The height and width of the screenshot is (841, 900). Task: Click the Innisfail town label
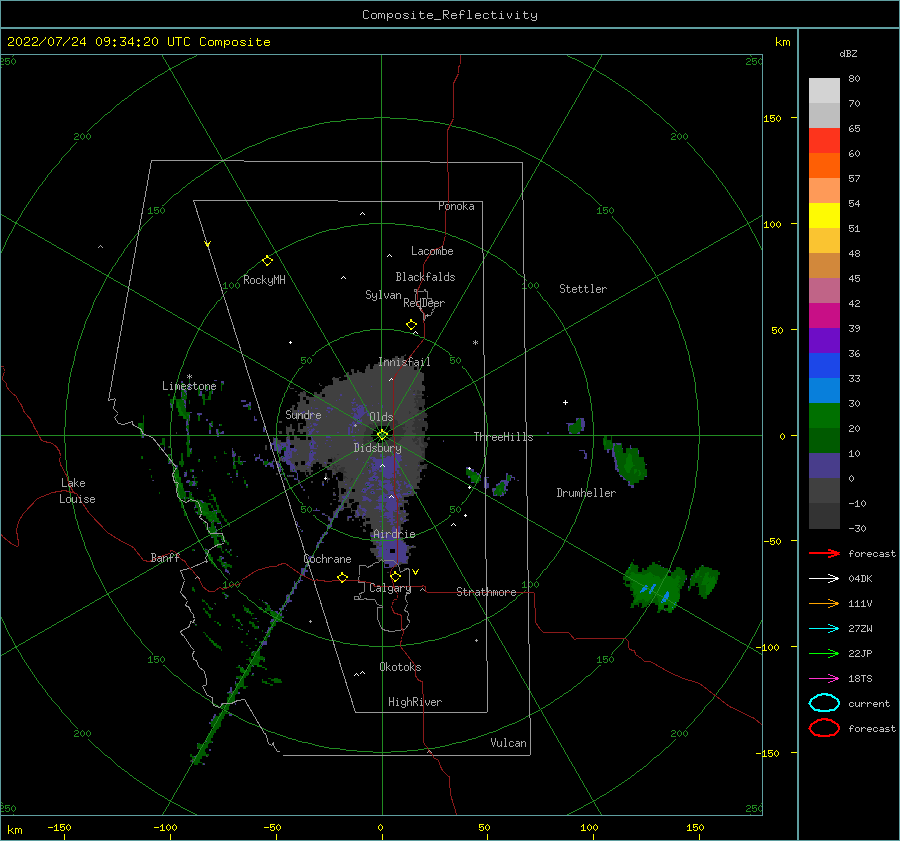coord(404,362)
